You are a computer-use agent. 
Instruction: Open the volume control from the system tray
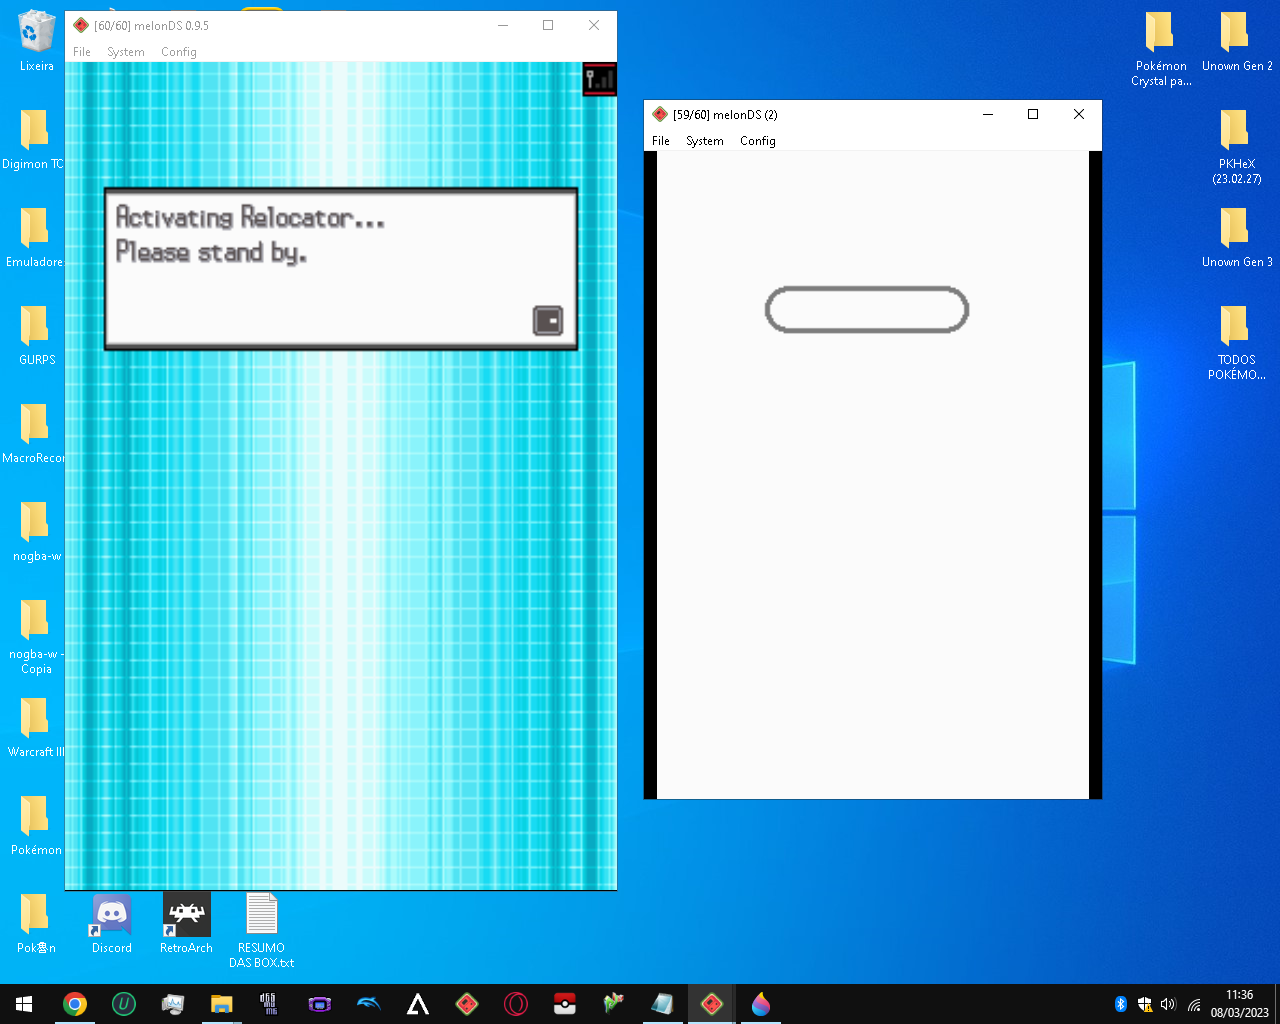tap(1168, 1003)
